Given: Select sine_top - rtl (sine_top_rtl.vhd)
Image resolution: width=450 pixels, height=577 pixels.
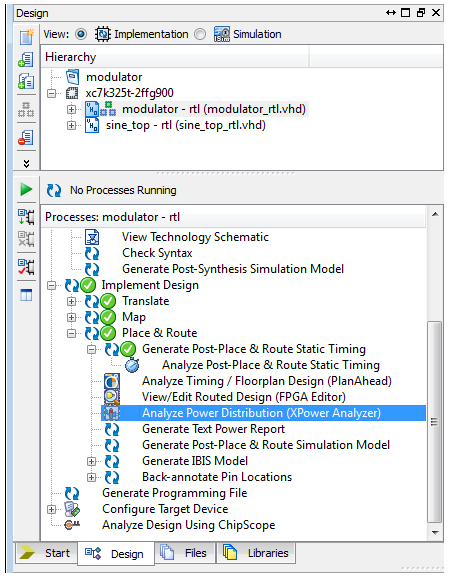Looking at the screenshot, I should click(186, 125).
